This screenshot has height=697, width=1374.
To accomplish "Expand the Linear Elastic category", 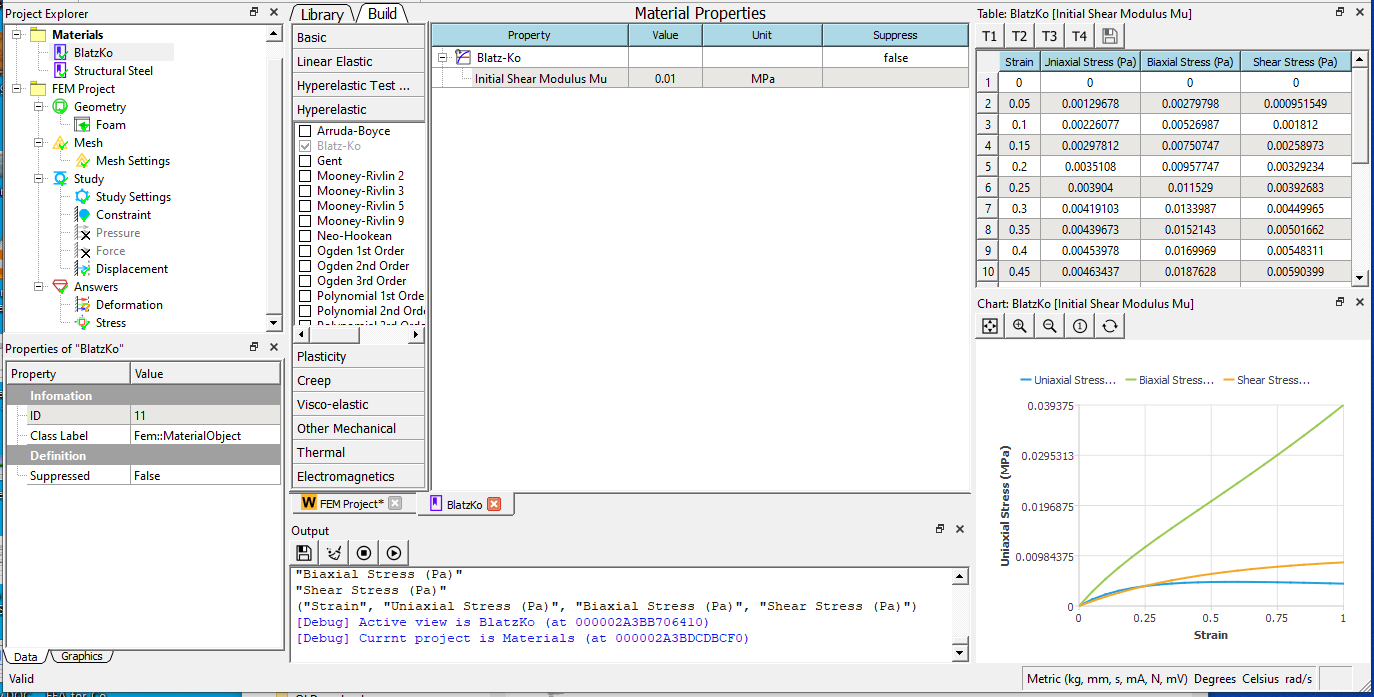I will click(359, 62).
